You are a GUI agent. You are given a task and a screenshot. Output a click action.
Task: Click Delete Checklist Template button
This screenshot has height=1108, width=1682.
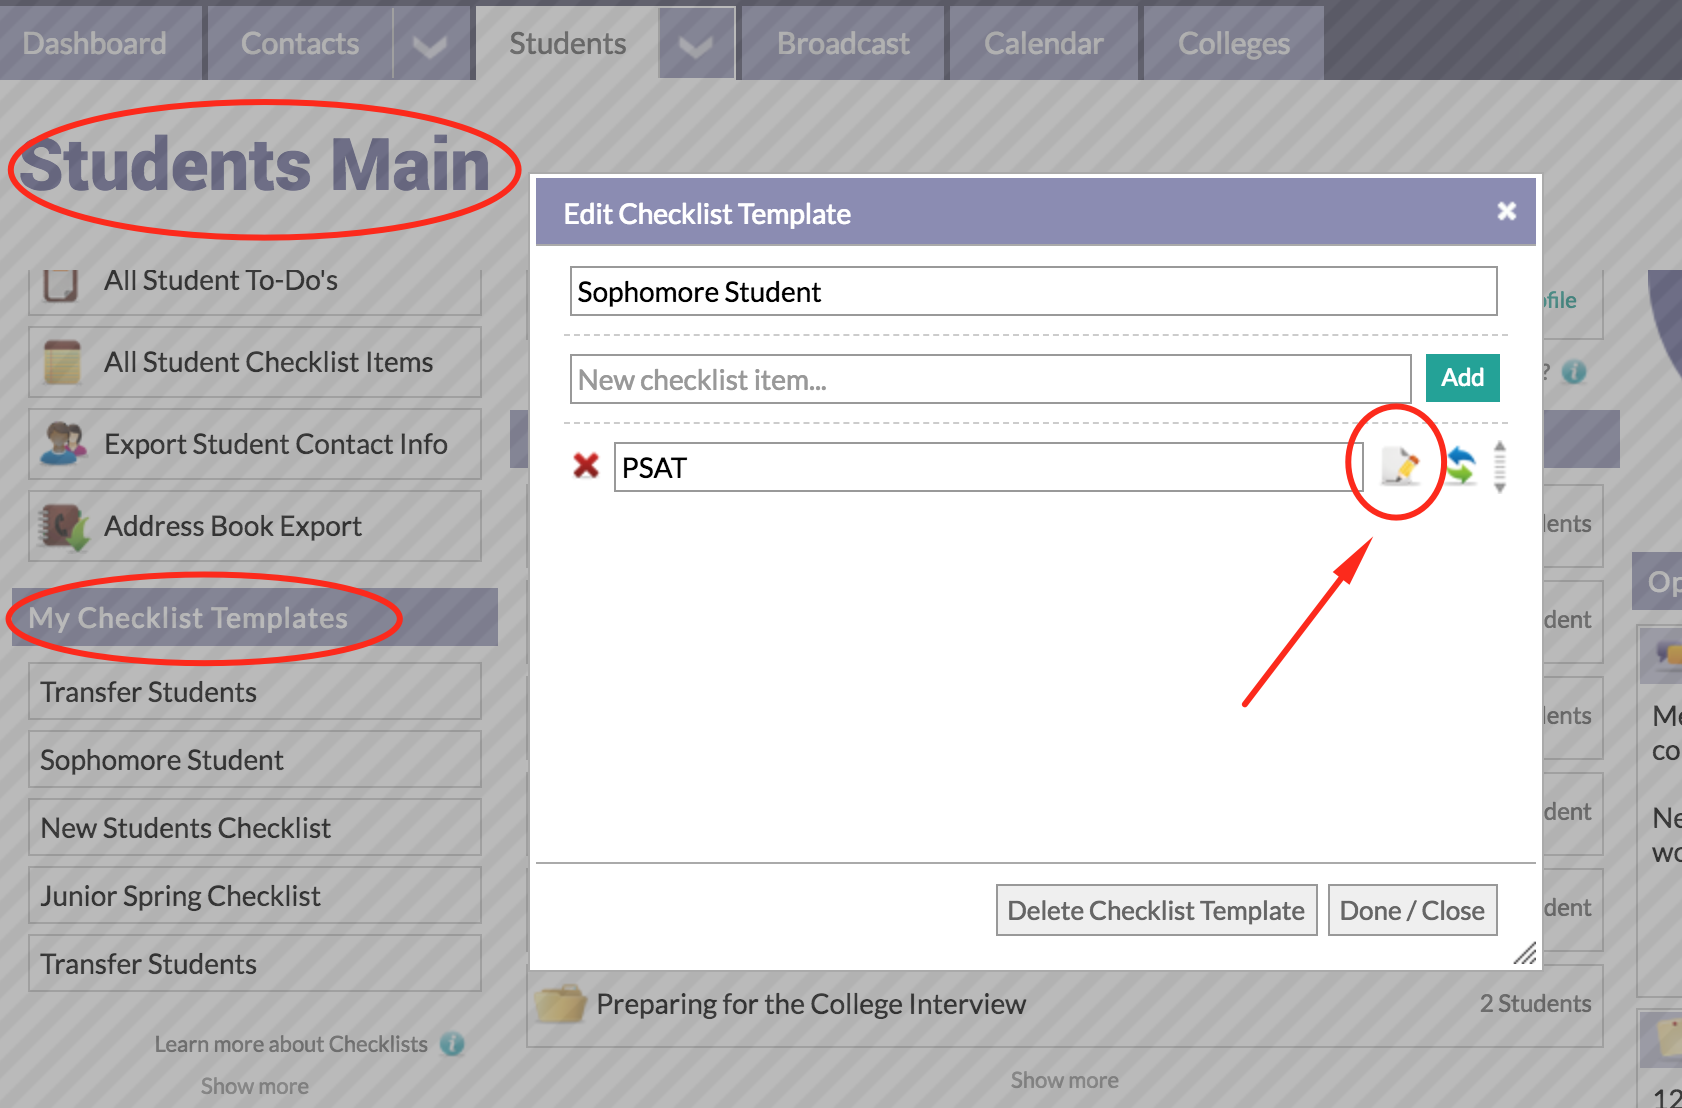coord(1156,910)
